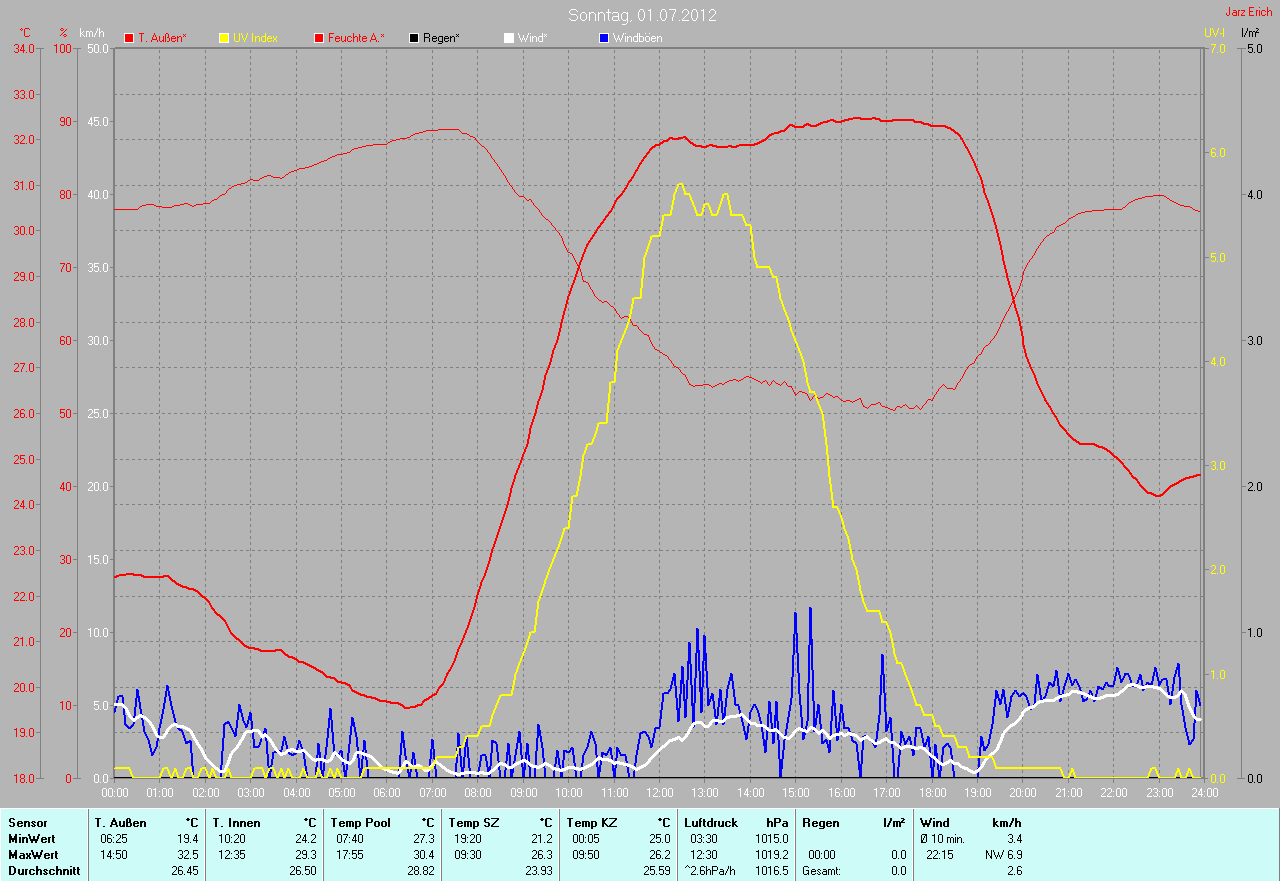Image resolution: width=1280 pixels, height=881 pixels.
Task: Click the 'Wind' table column header
Action: click(x=935, y=823)
